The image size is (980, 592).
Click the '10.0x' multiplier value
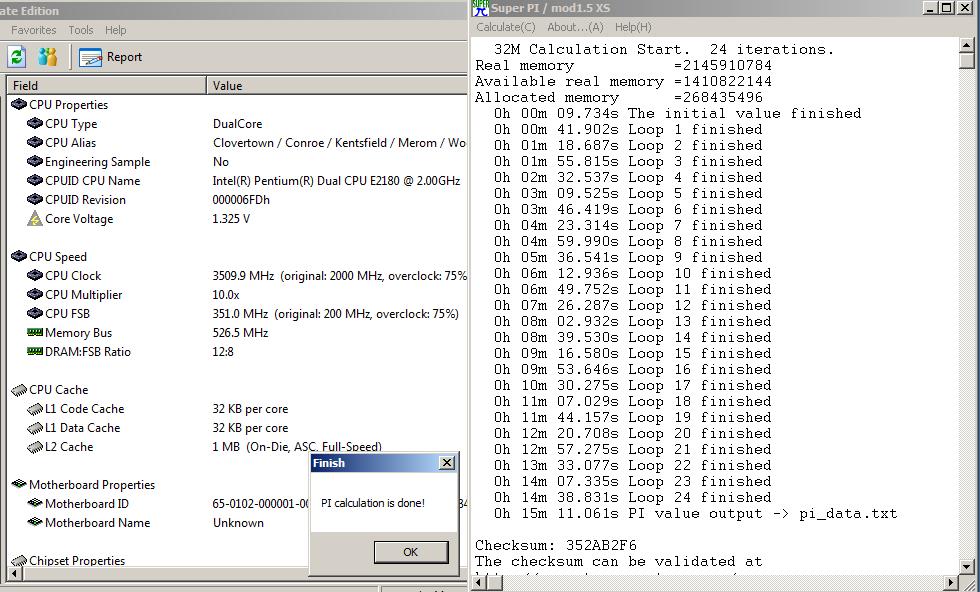point(226,295)
